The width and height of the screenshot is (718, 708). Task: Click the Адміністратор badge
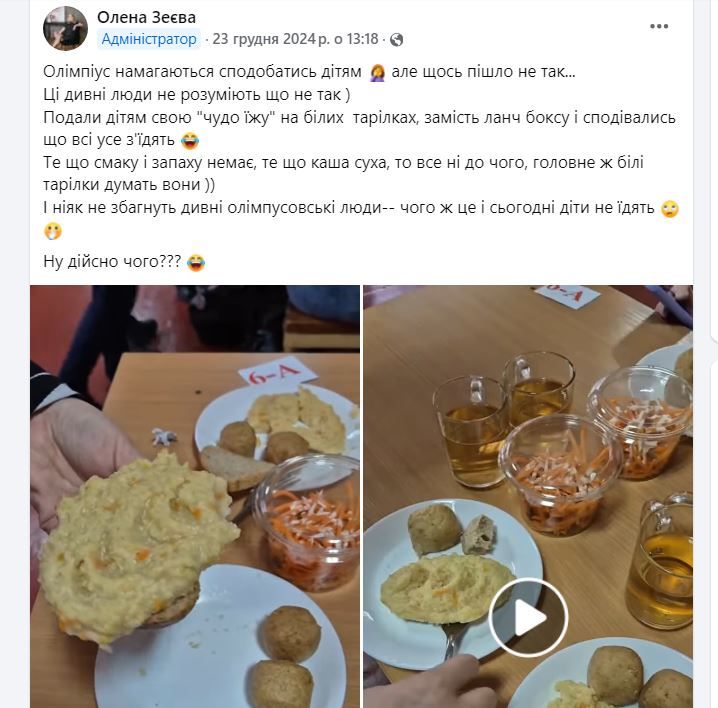coord(149,39)
